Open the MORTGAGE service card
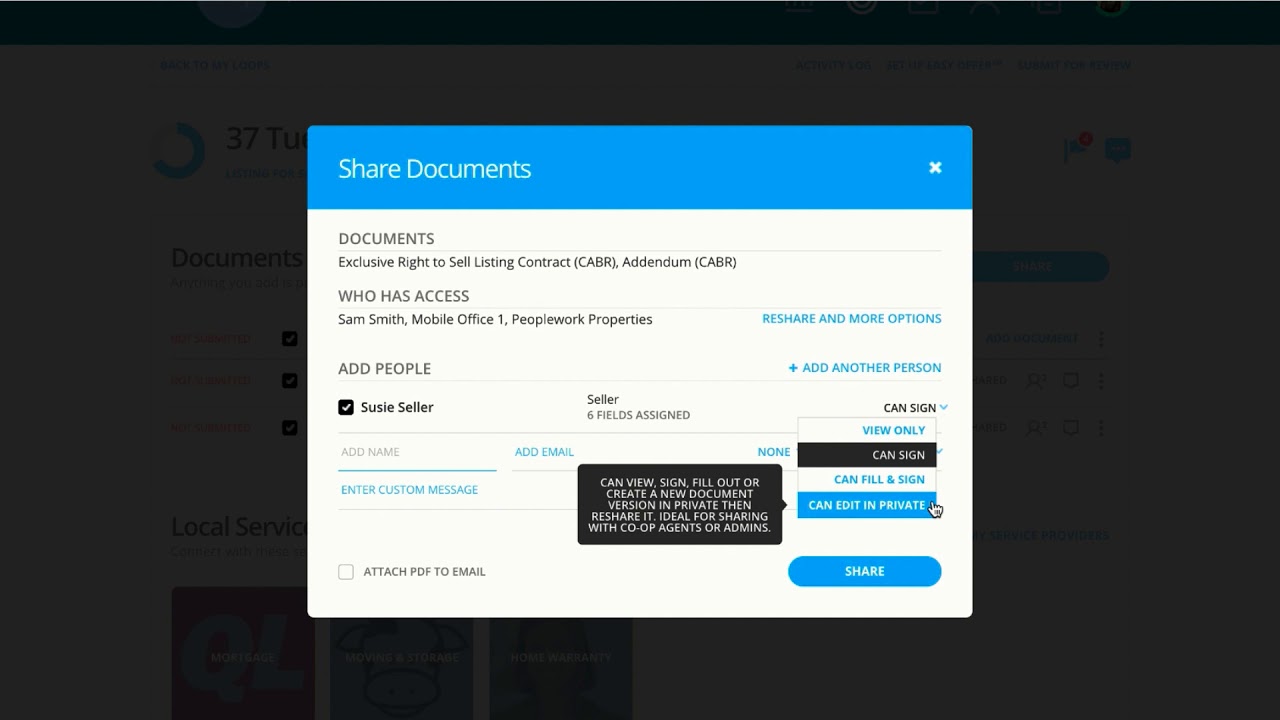The width and height of the screenshot is (1280, 720). pyautogui.click(x=243, y=653)
